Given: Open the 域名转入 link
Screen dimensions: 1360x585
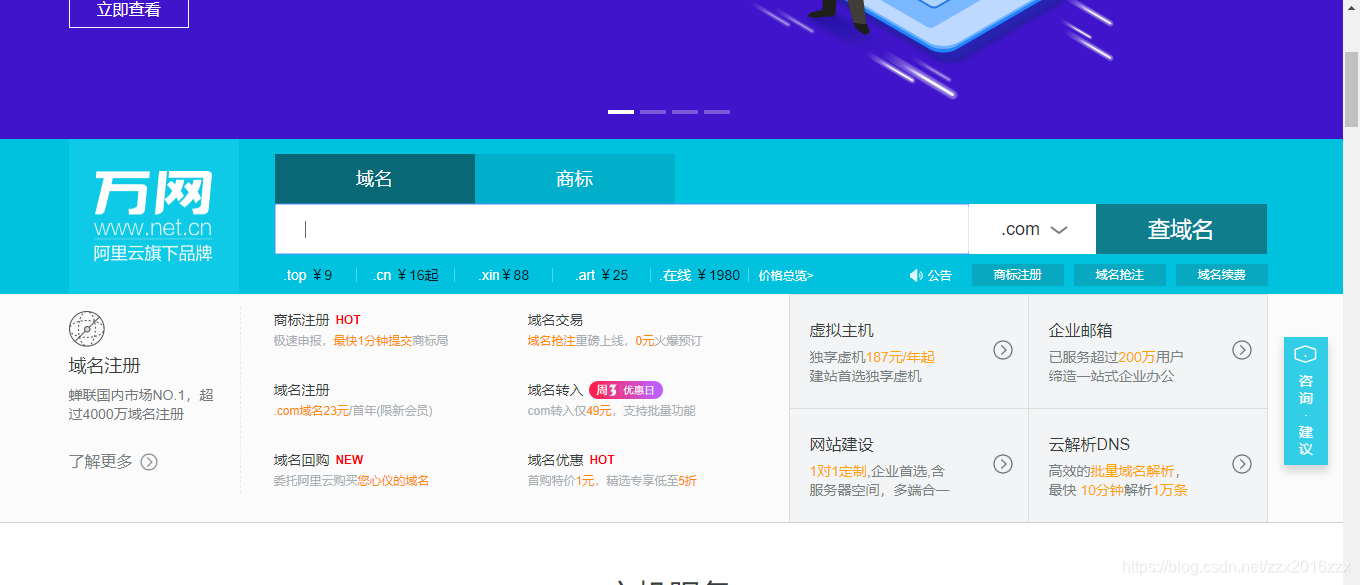Looking at the screenshot, I should (555, 390).
